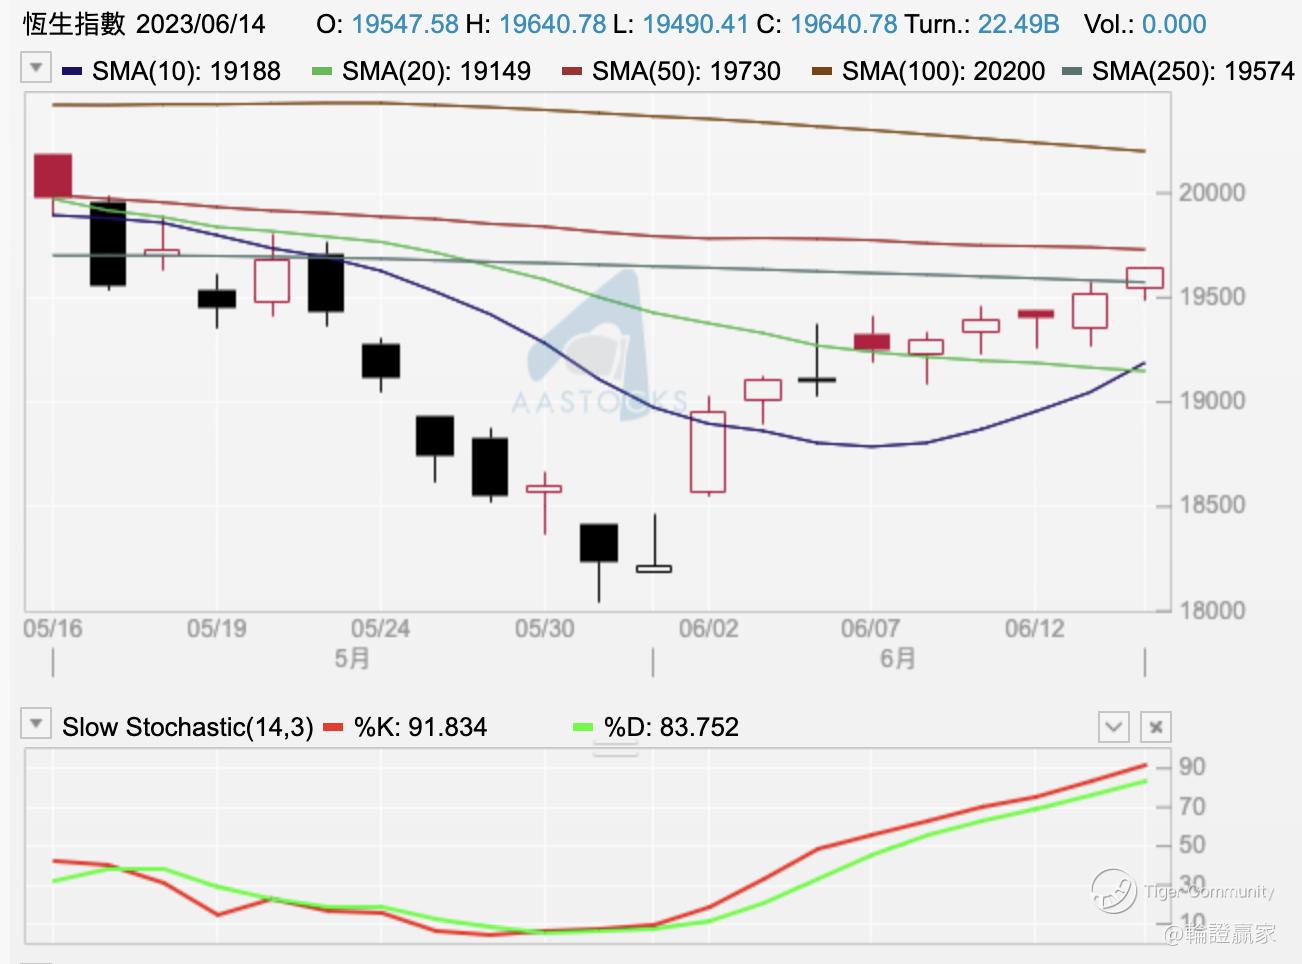
Task: Click the 06/02 date axis label
Action: pos(709,629)
